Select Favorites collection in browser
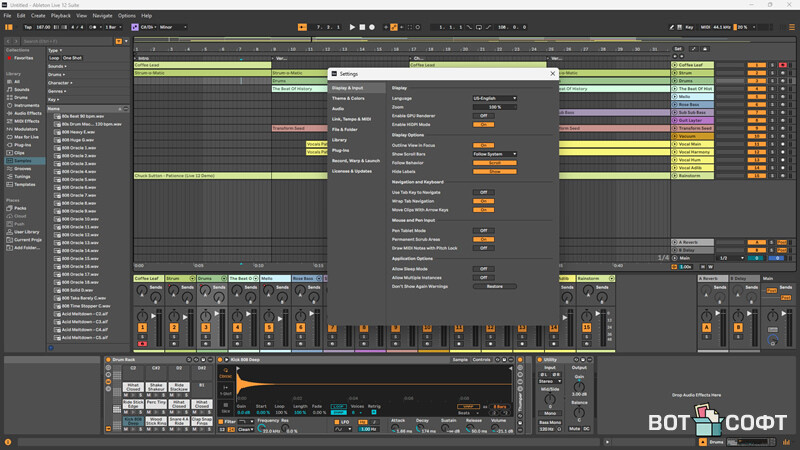Viewport: 800px width, 450px height. [24, 59]
